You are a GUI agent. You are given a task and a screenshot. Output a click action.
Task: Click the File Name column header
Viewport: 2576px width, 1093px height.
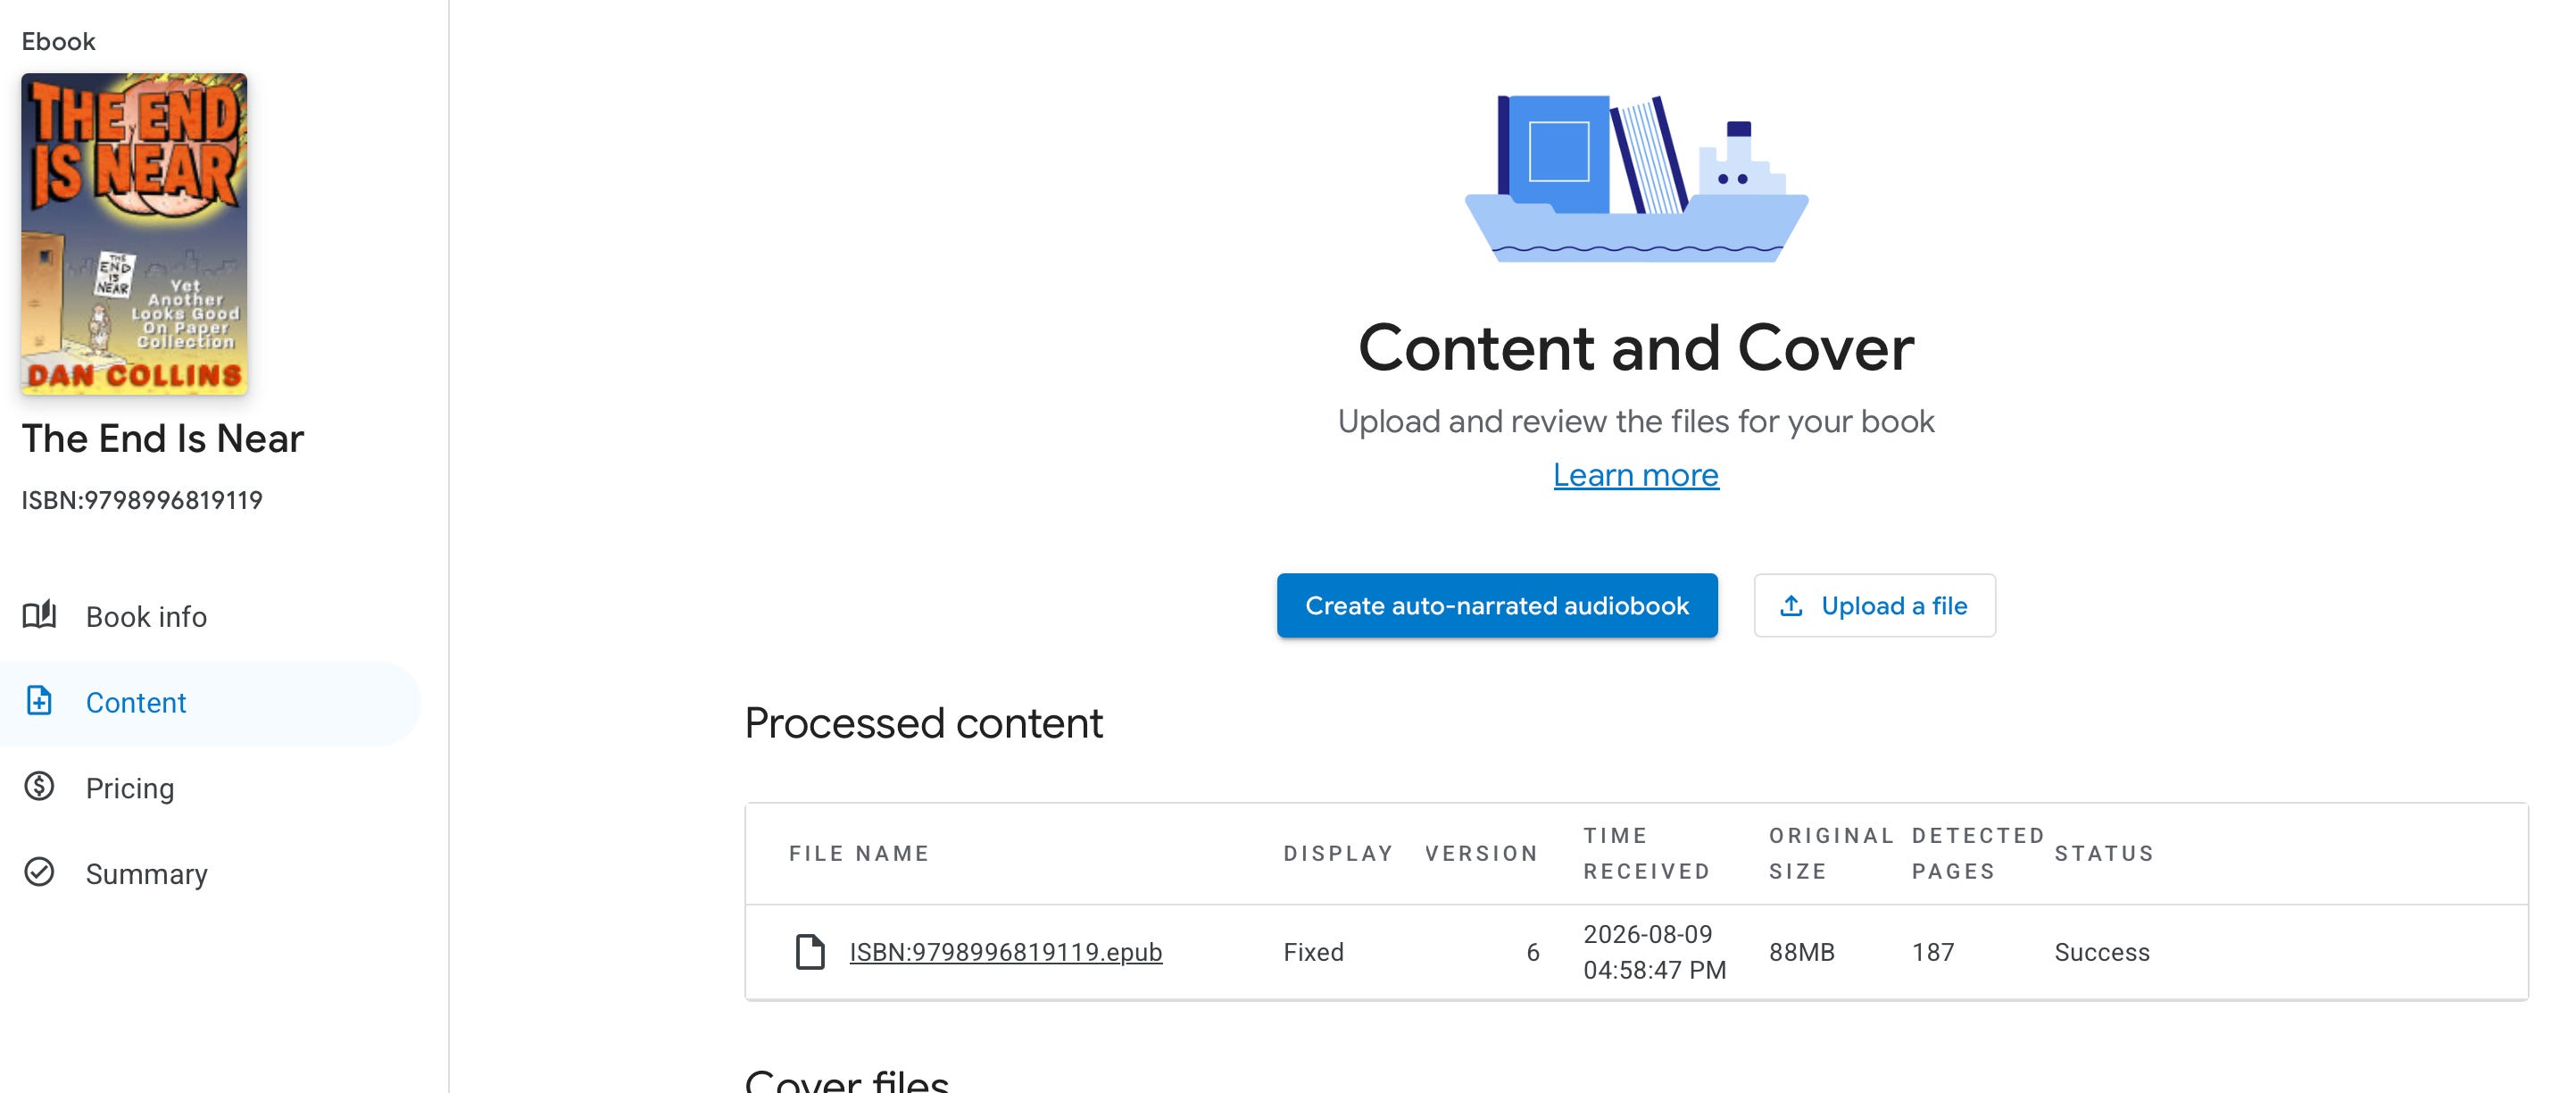[859, 853]
